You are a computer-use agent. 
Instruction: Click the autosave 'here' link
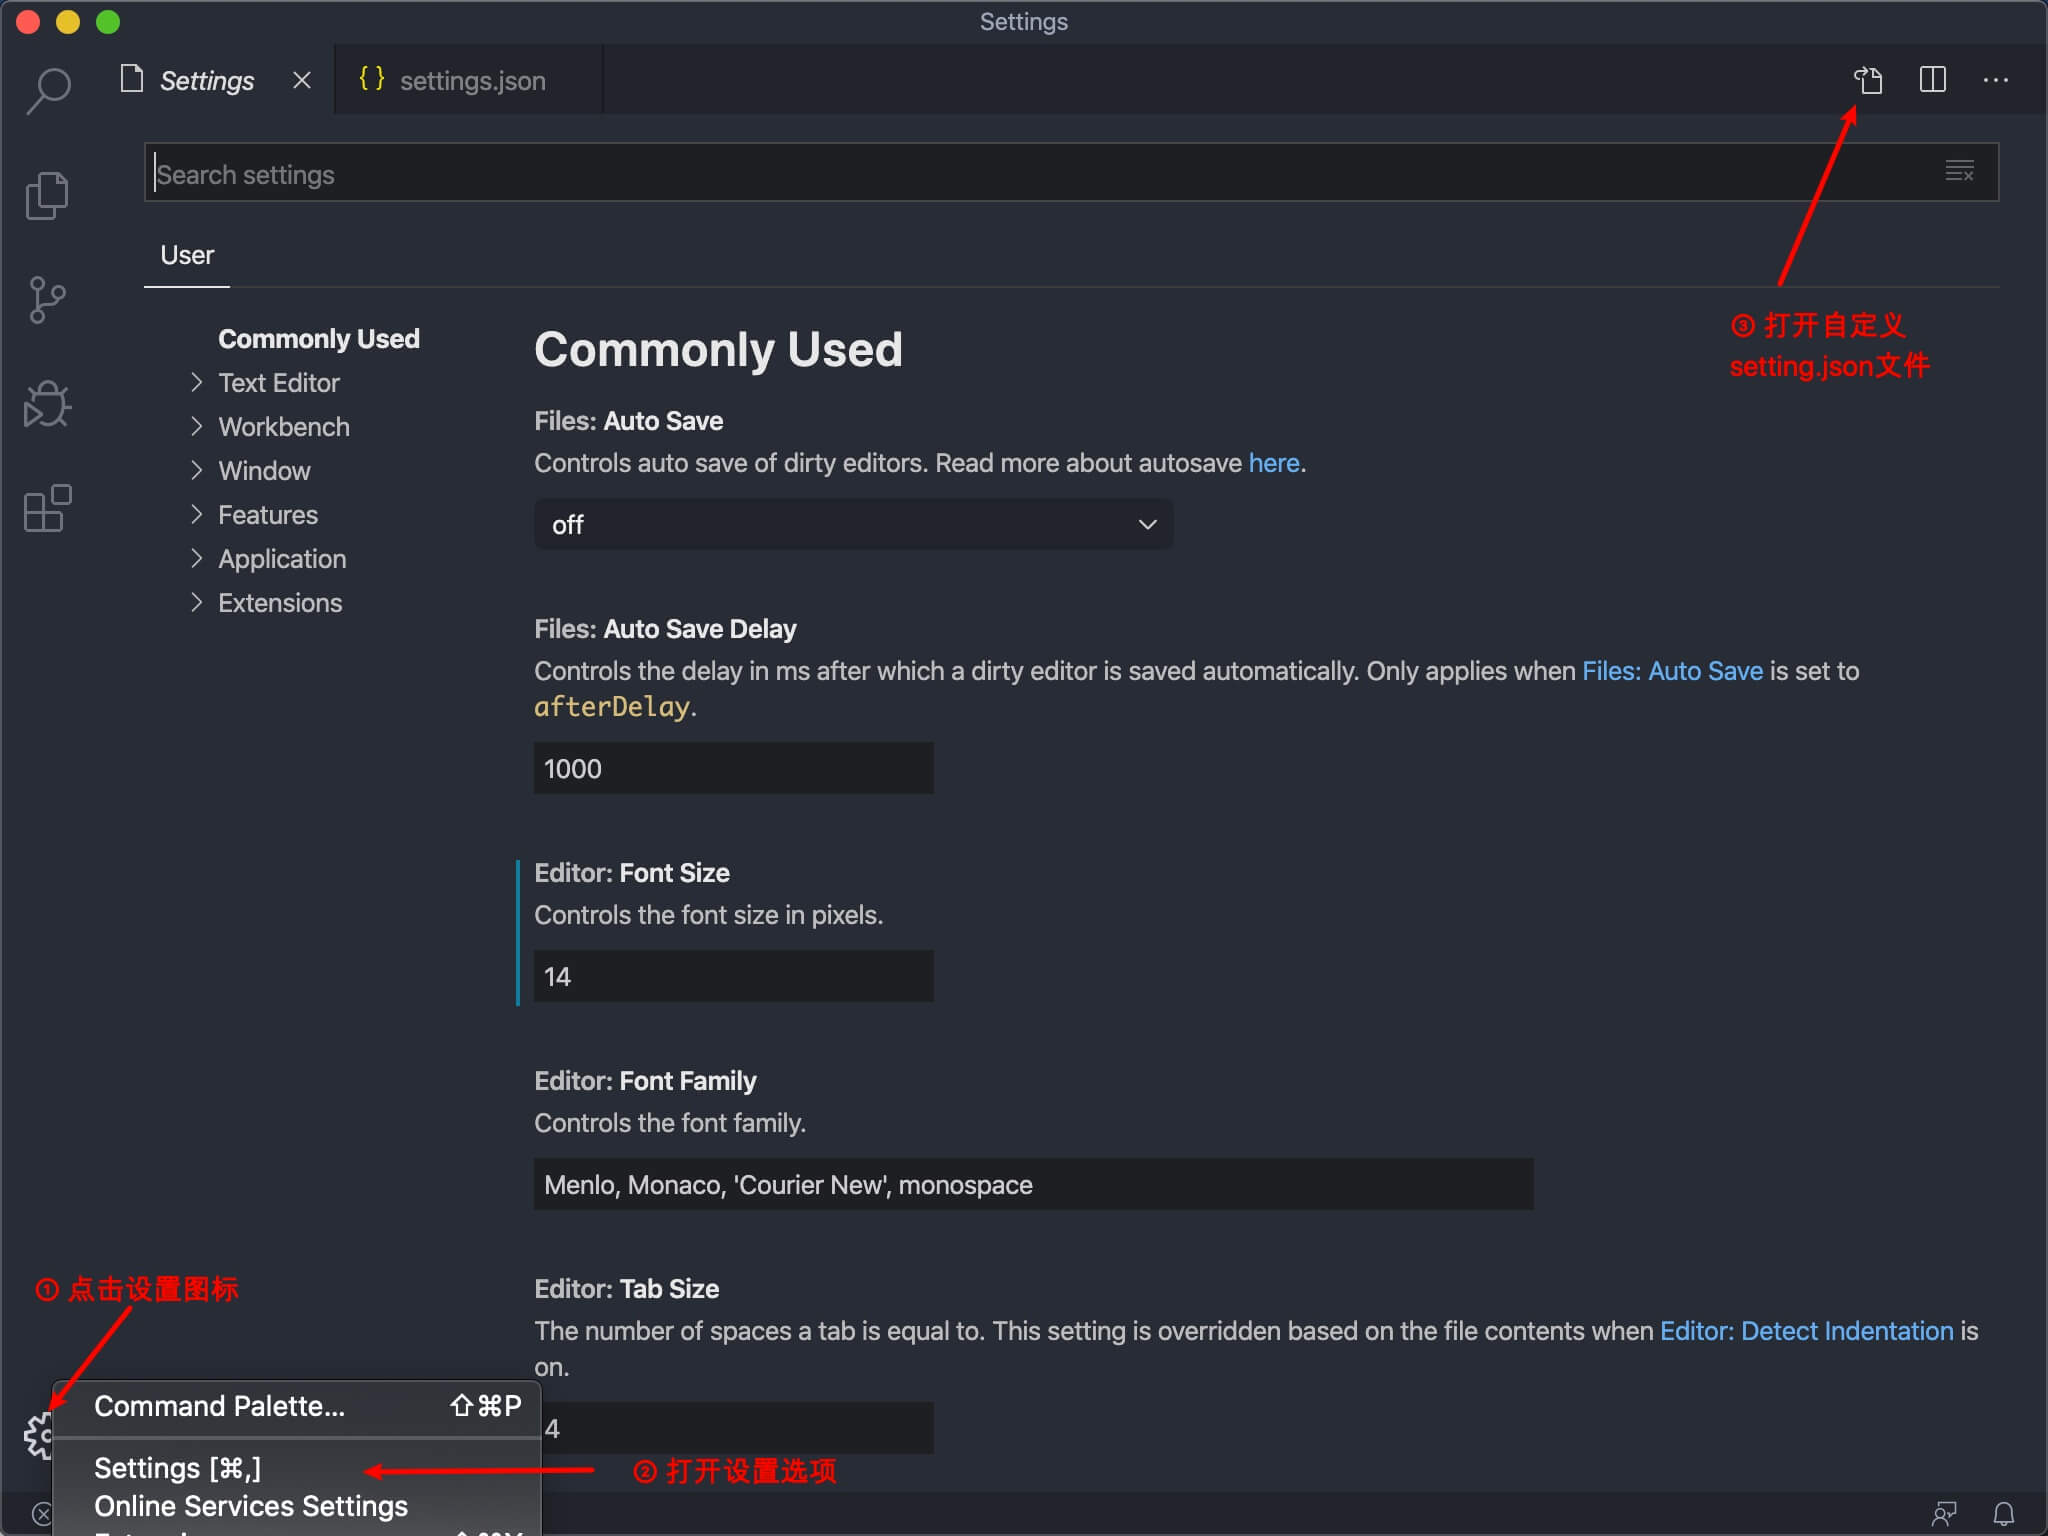pos(1273,463)
